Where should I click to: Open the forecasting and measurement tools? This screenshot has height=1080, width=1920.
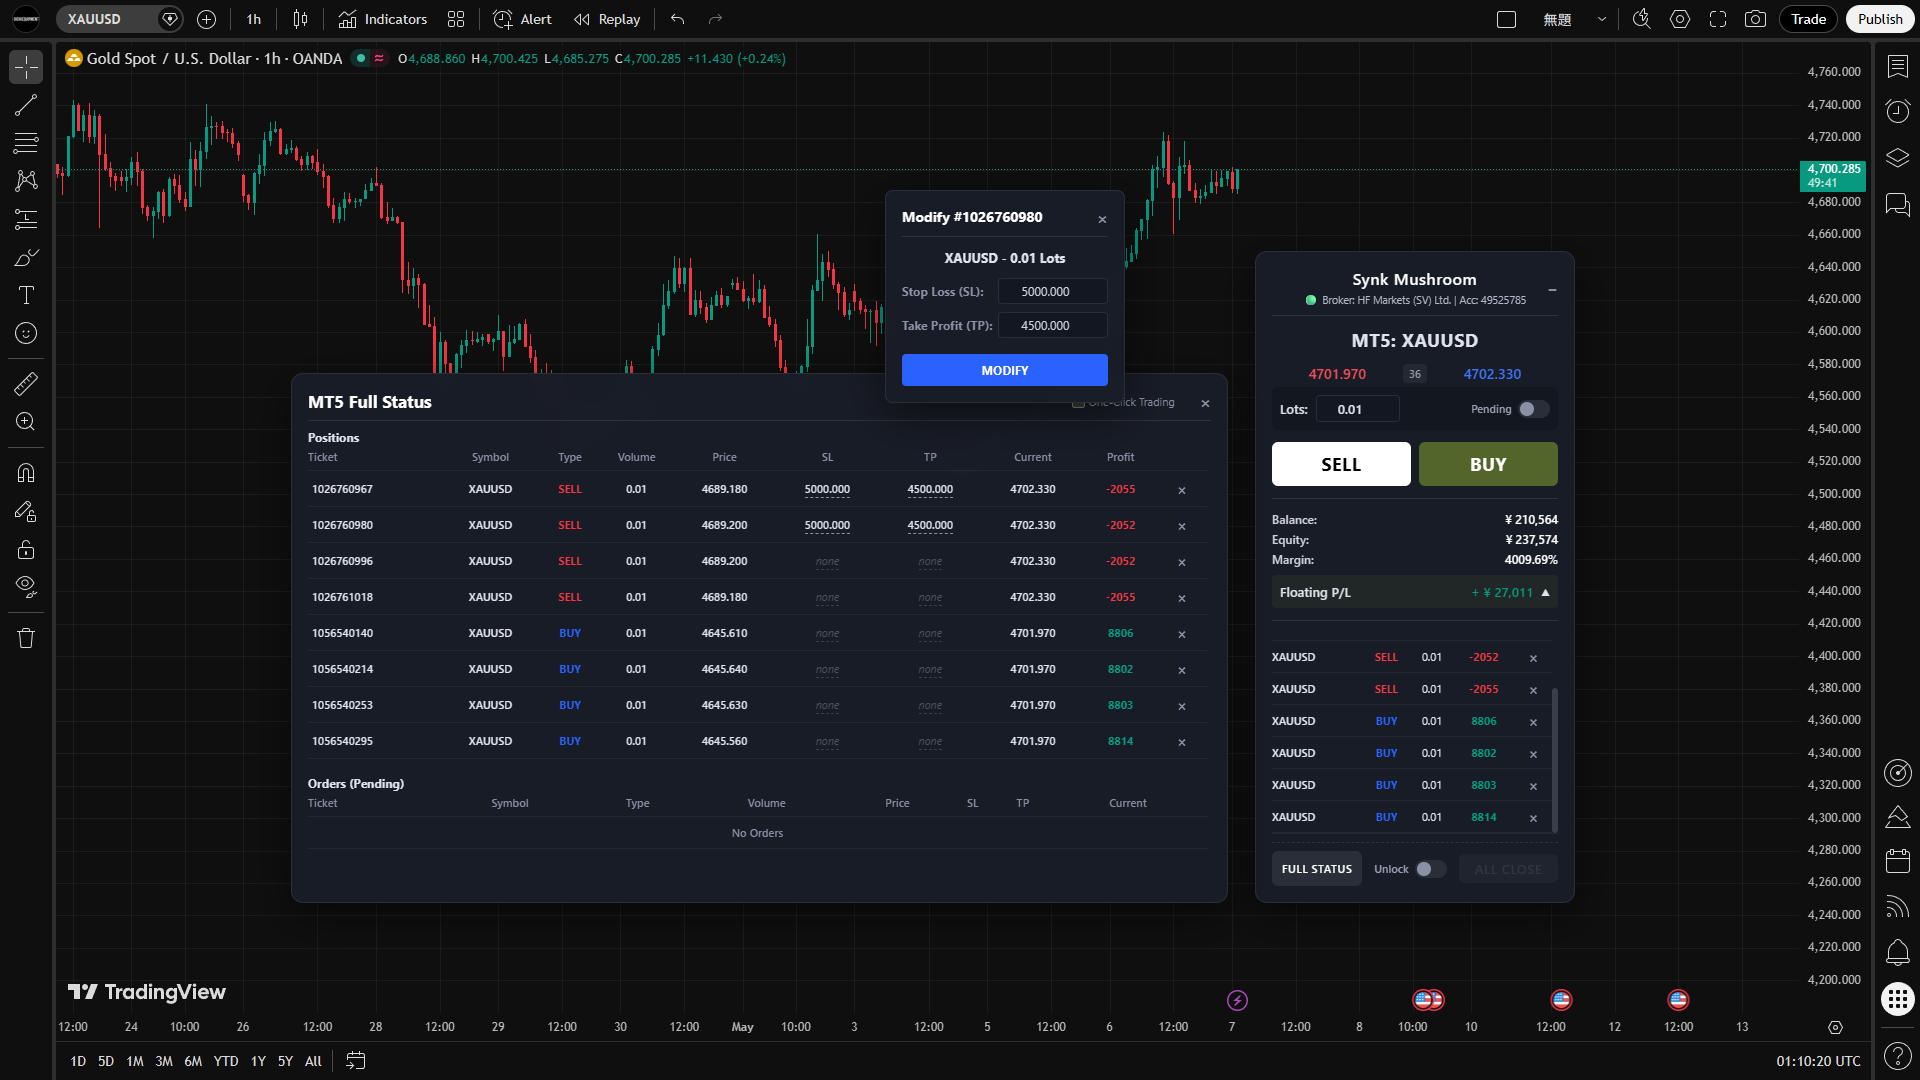tap(26, 219)
